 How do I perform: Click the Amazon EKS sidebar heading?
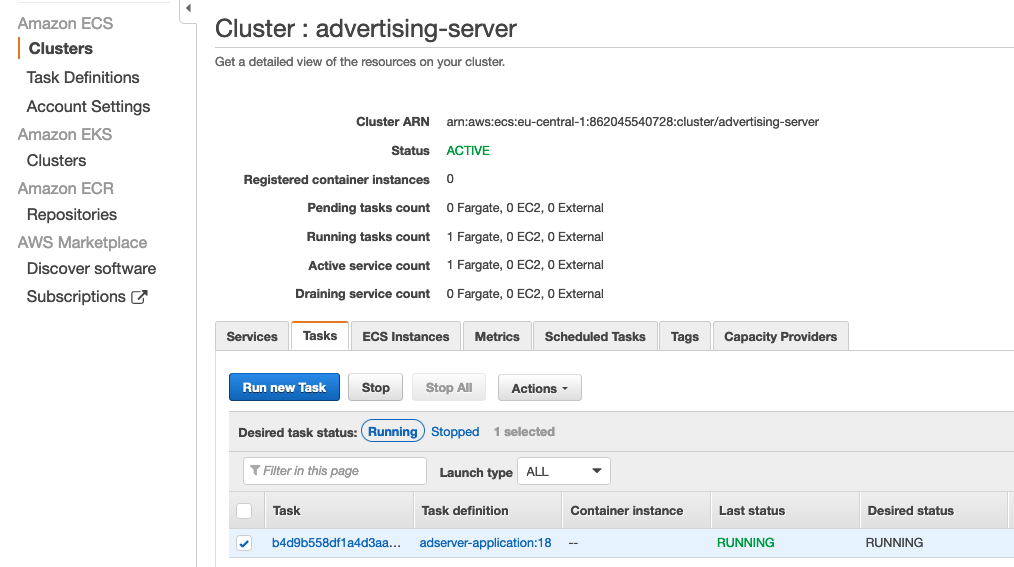point(65,134)
